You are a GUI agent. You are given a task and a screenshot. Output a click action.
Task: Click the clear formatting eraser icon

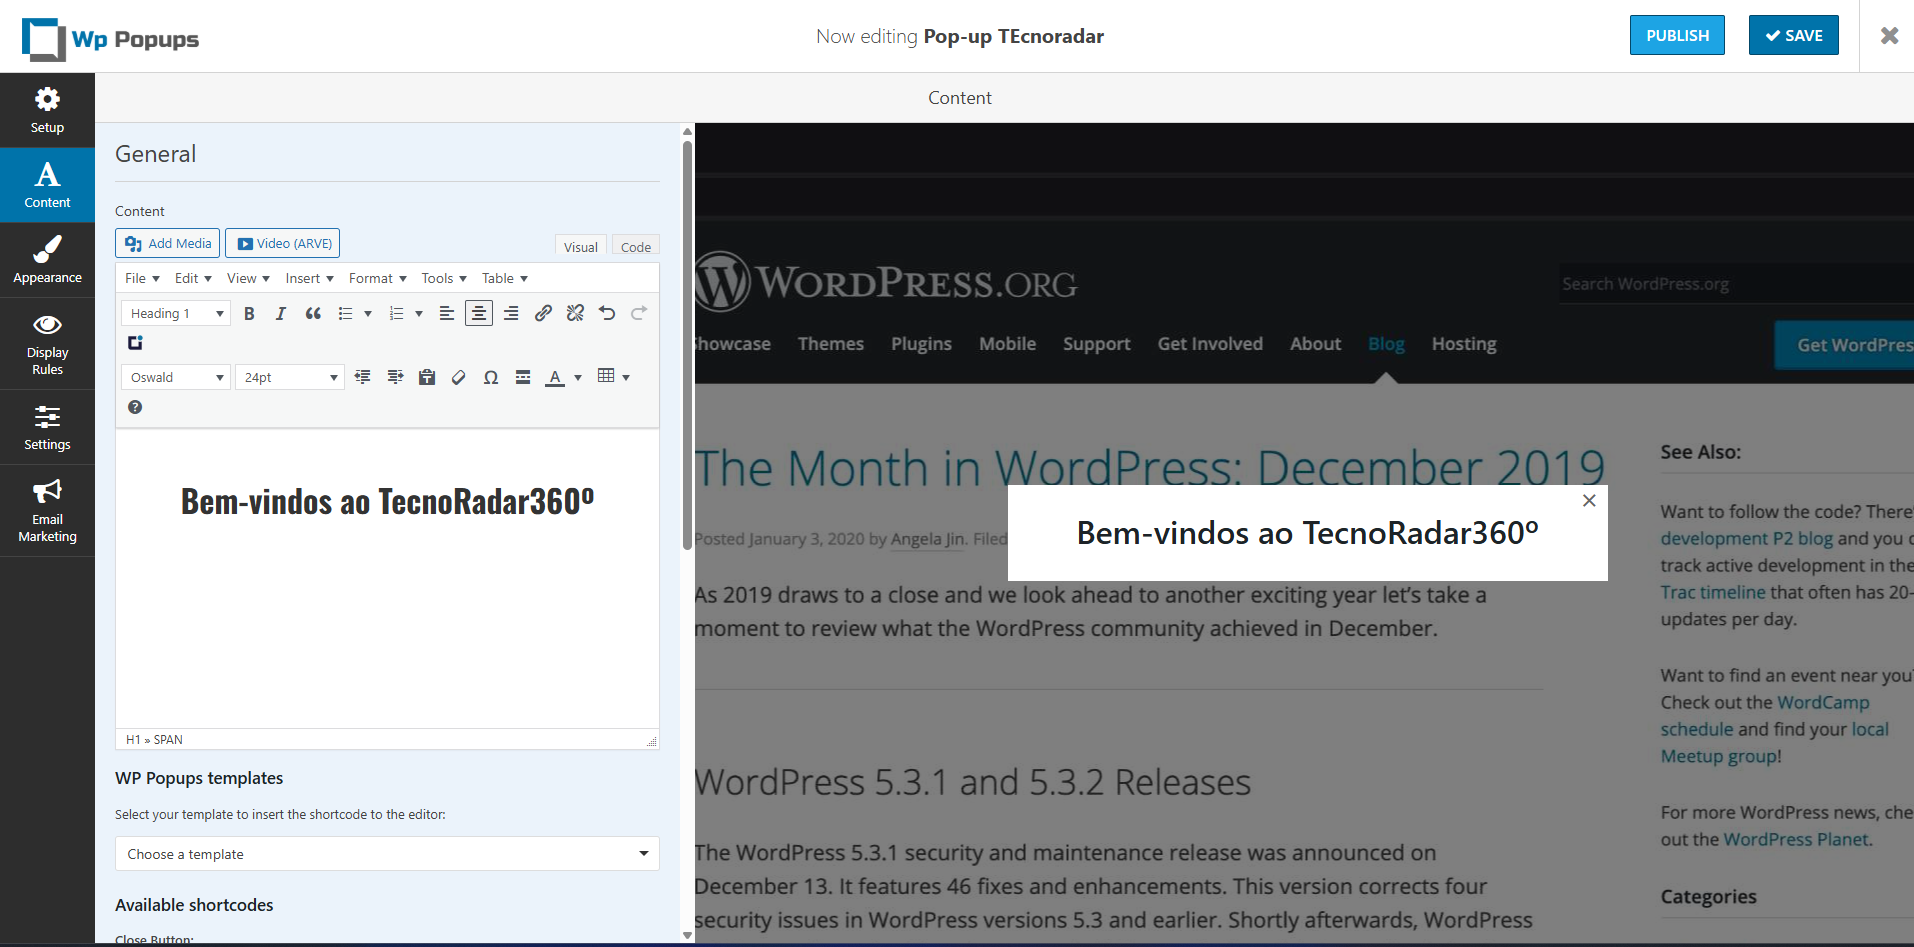pyautogui.click(x=459, y=378)
